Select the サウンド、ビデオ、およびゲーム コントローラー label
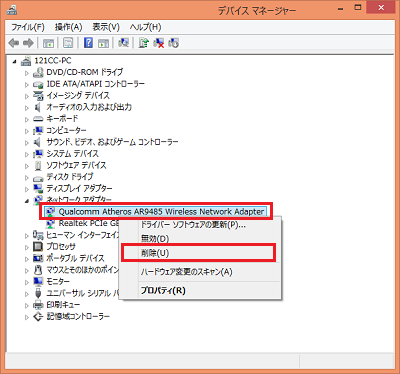Viewport: 400px width, 374px height. 112,142
